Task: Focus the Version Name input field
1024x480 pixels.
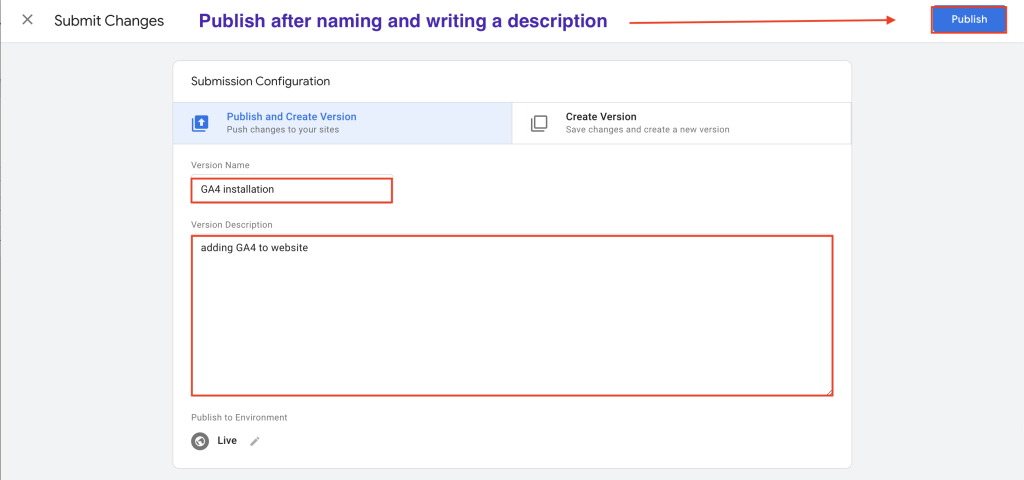Action: [291, 190]
